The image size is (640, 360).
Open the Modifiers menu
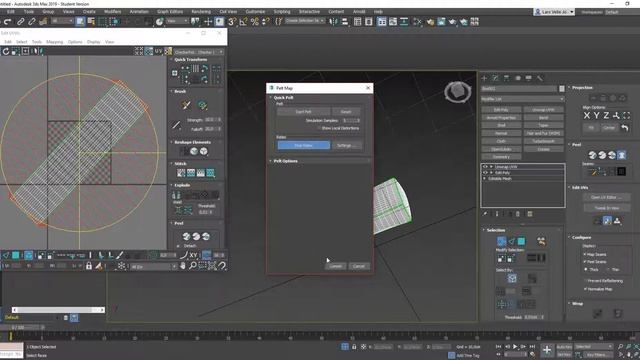click(113, 12)
